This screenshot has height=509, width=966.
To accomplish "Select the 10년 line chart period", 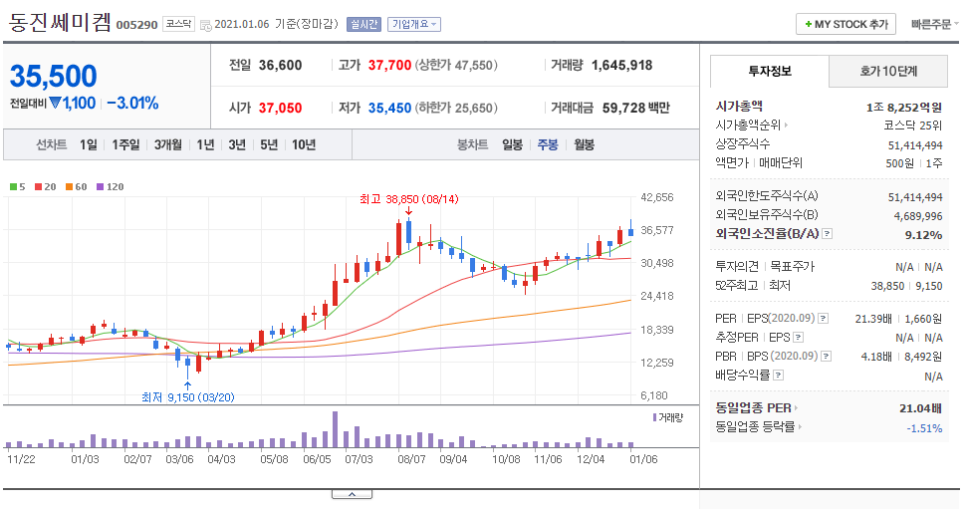I will pyautogui.click(x=304, y=145).
